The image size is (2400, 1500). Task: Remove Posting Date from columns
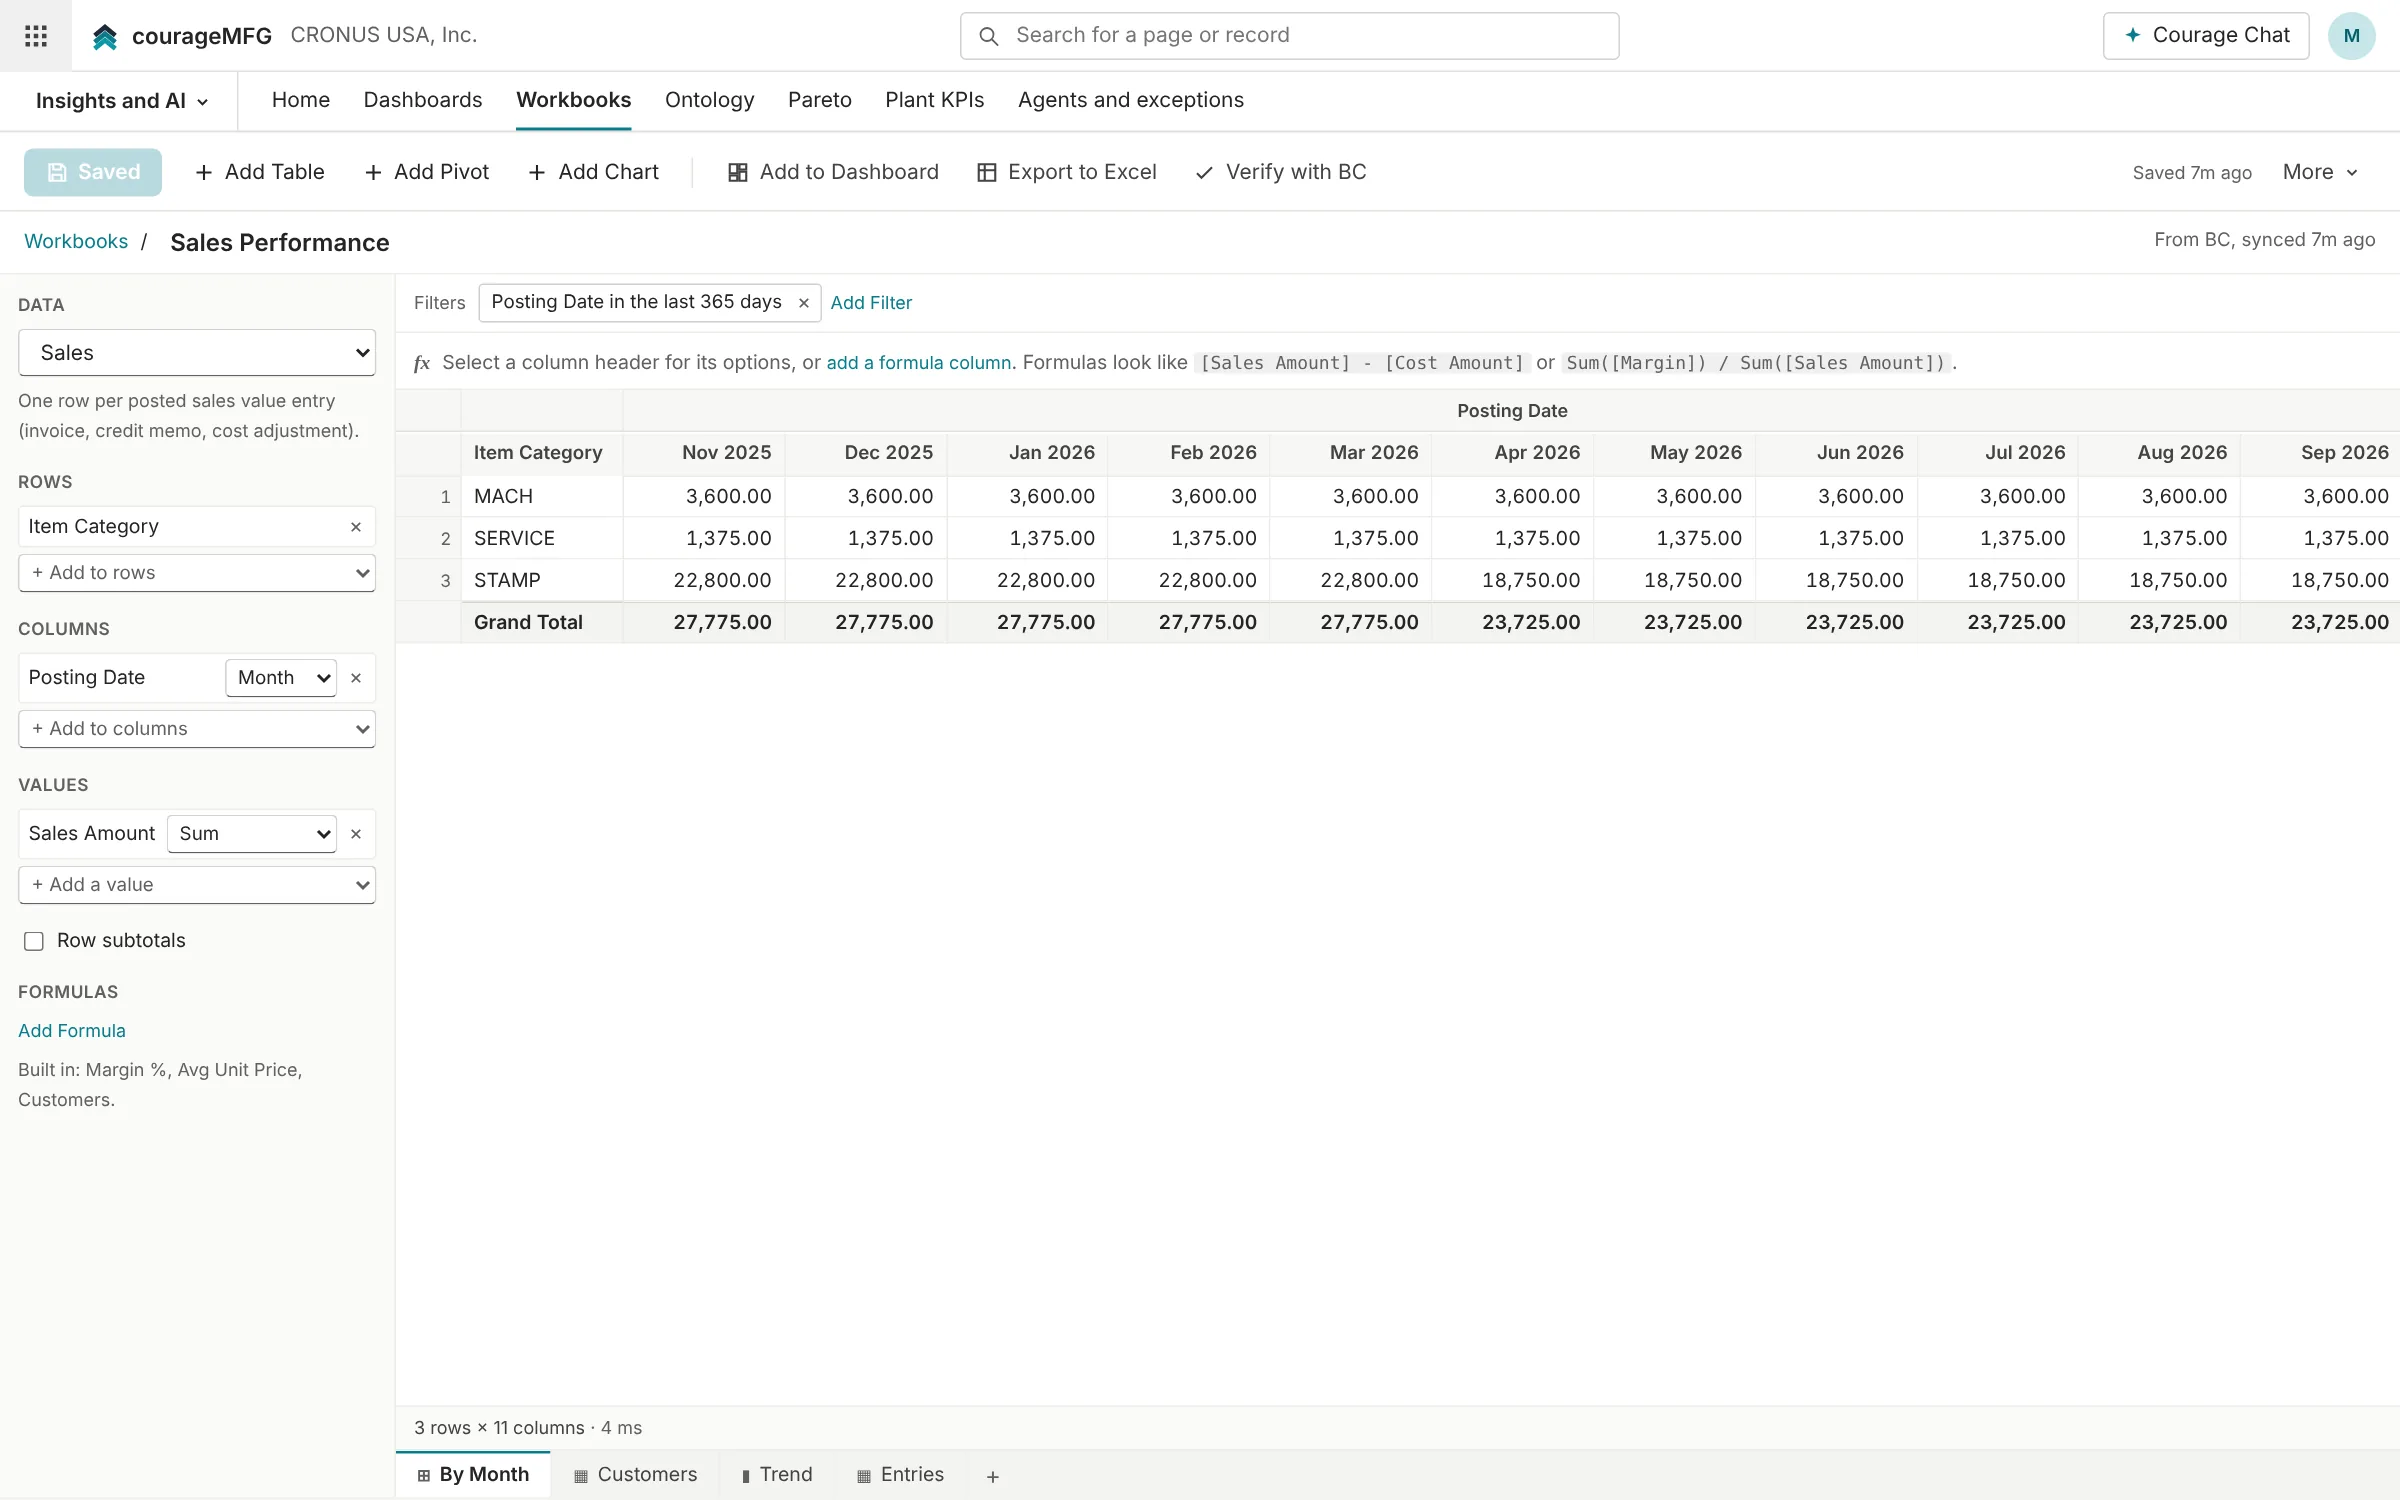[356, 678]
